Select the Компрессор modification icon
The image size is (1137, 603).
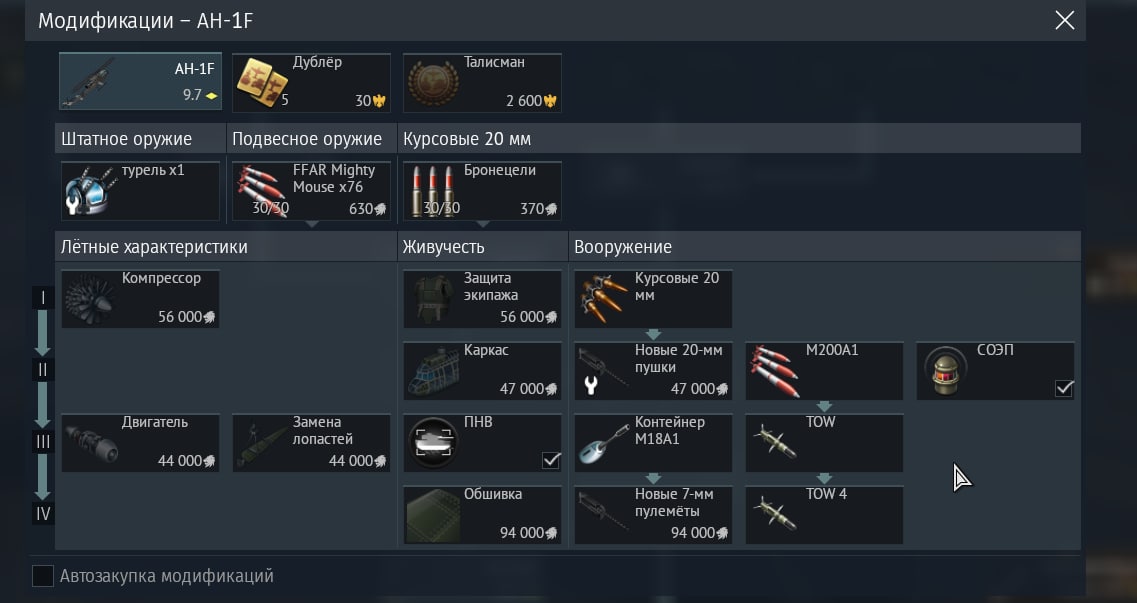[x=89, y=299]
